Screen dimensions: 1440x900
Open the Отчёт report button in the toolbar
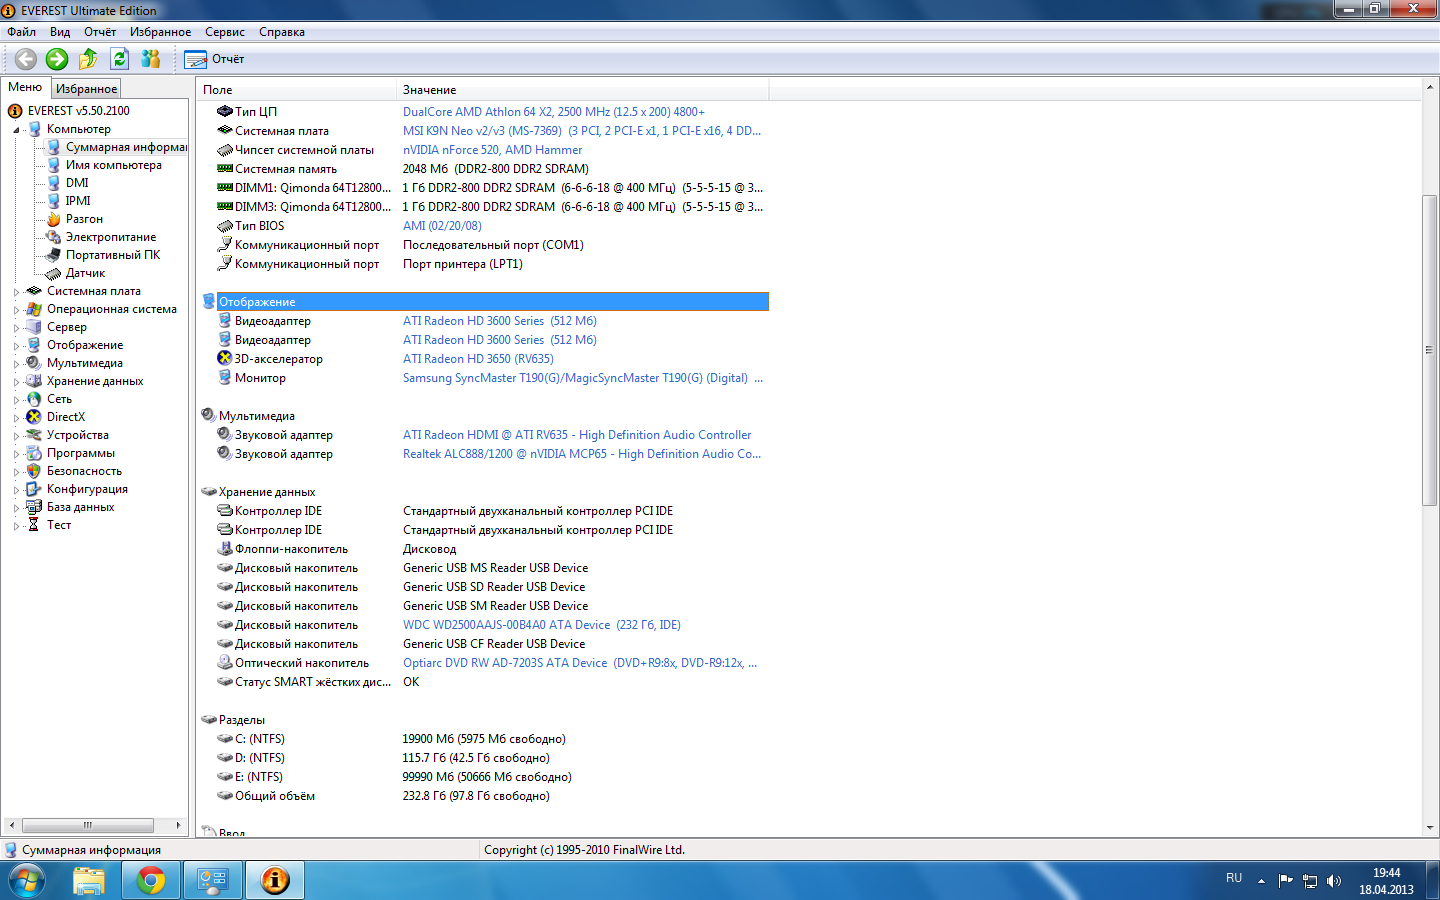[215, 59]
